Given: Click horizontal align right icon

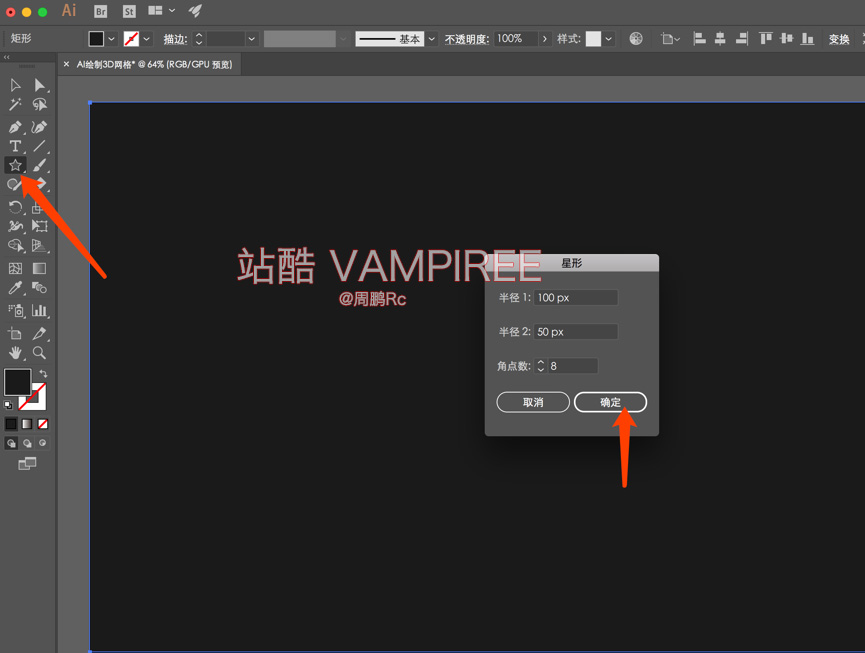Looking at the screenshot, I should pyautogui.click(x=742, y=39).
